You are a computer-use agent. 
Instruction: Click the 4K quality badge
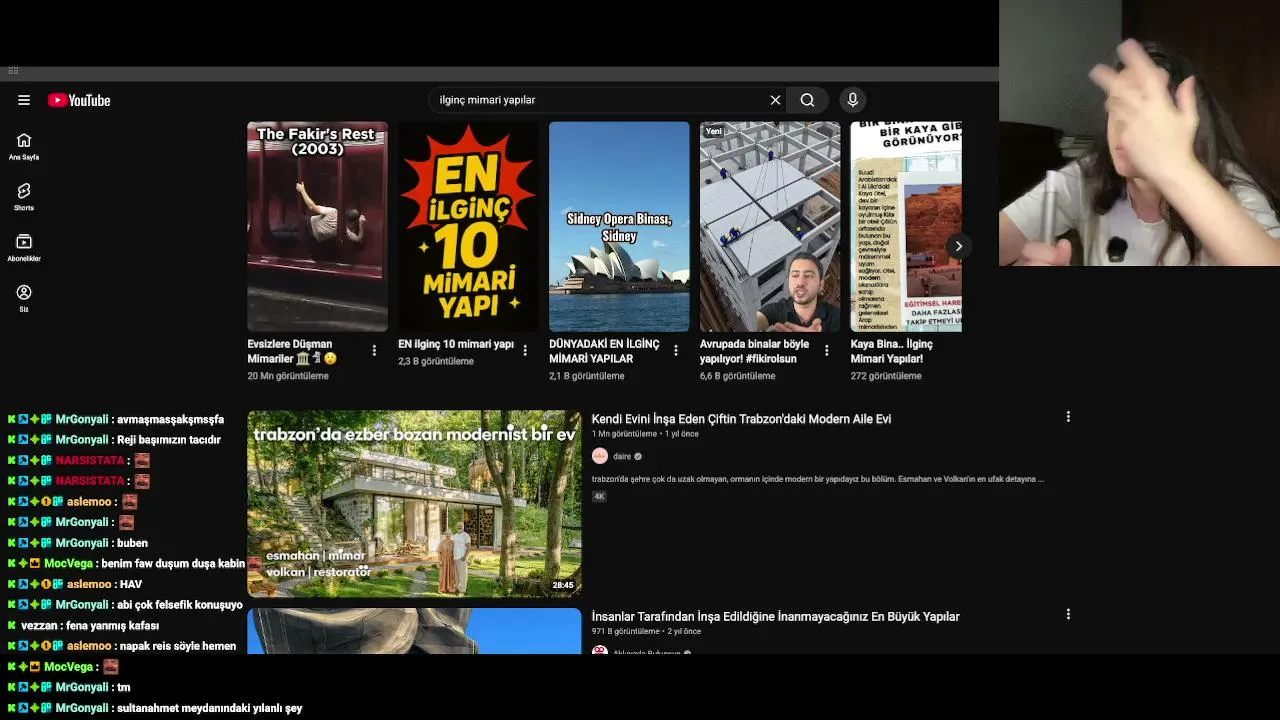pyautogui.click(x=599, y=496)
